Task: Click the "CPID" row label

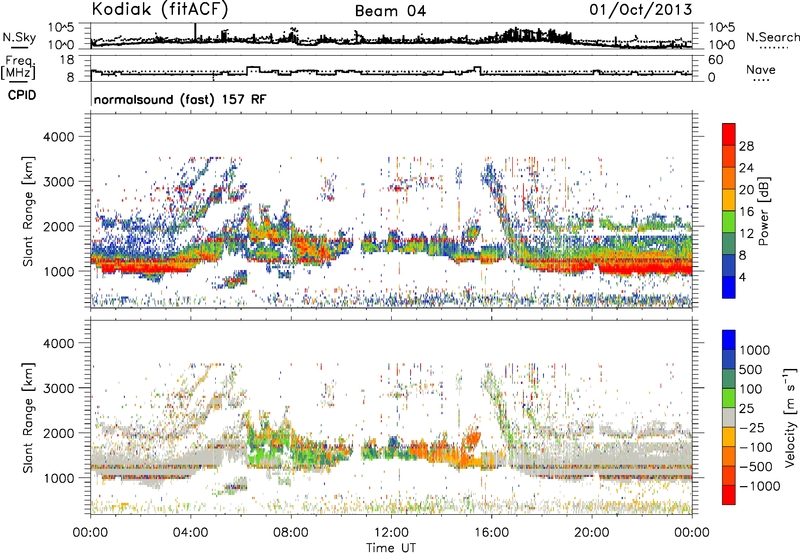Action: (22, 95)
